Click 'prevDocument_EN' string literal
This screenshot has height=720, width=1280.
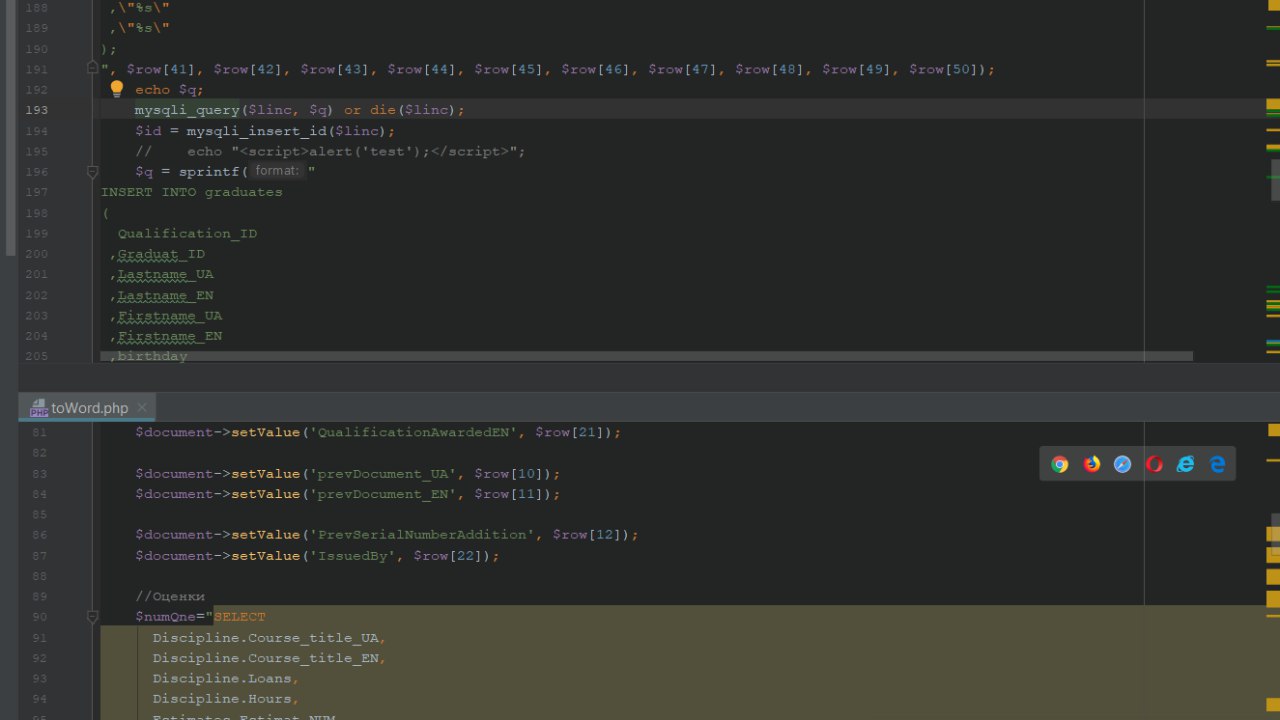383,494
